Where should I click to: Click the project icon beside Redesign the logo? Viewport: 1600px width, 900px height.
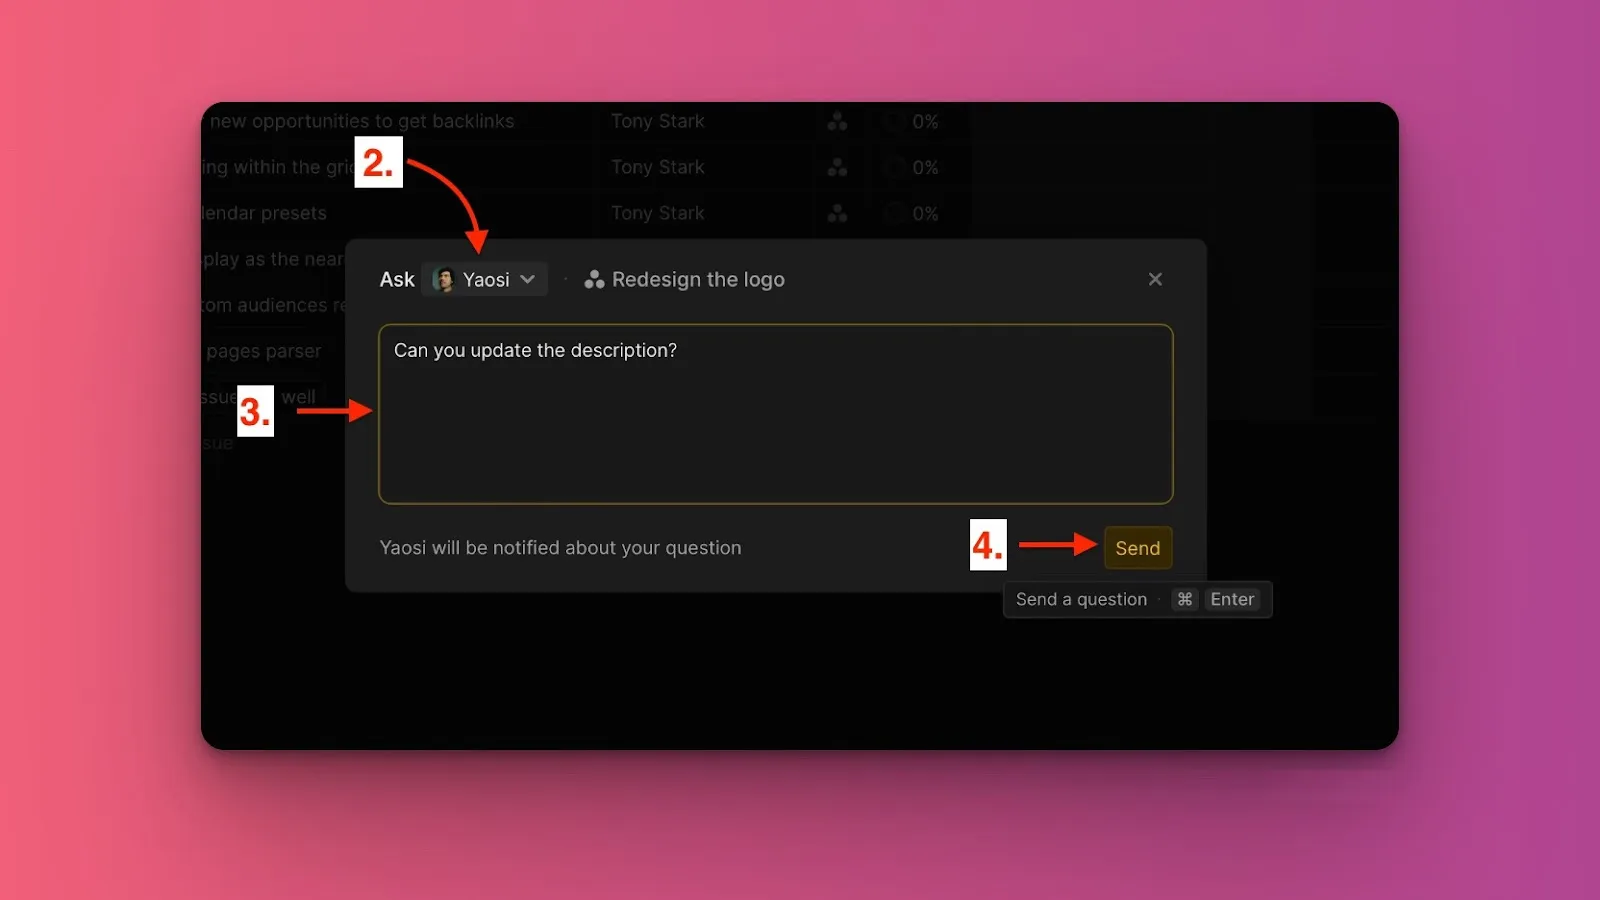coord(594,280)
